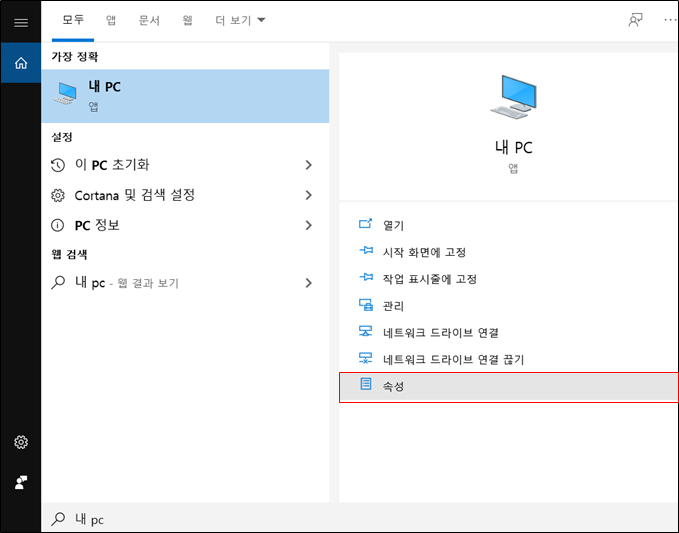
Task: Choose 열기 action
Action: (x=508, y=225)
